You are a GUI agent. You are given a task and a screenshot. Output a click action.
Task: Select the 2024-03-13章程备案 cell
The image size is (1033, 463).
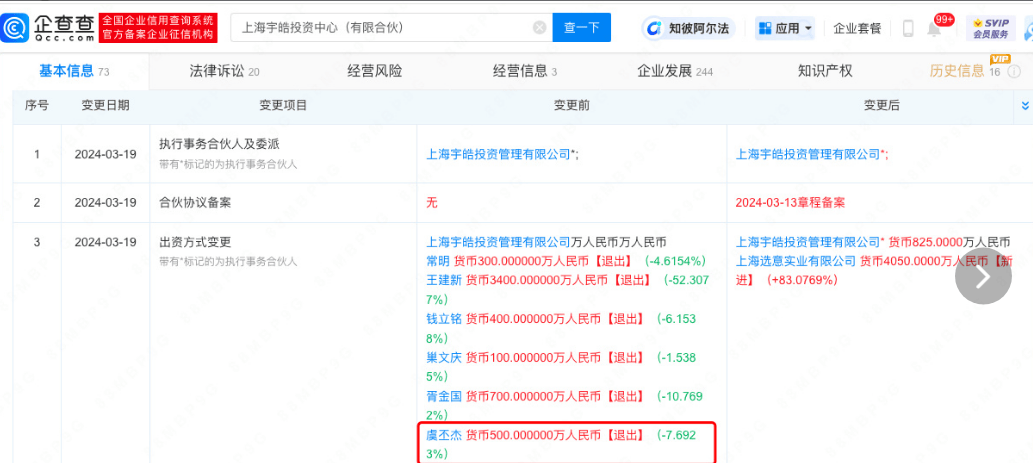[x=790, y=203]
